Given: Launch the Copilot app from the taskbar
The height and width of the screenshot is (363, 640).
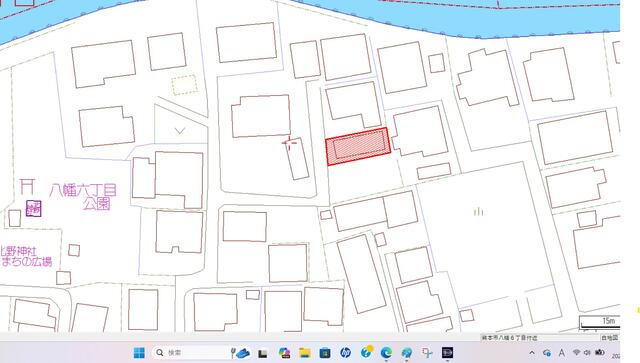Looking at the screenshot, I should 284,353.
